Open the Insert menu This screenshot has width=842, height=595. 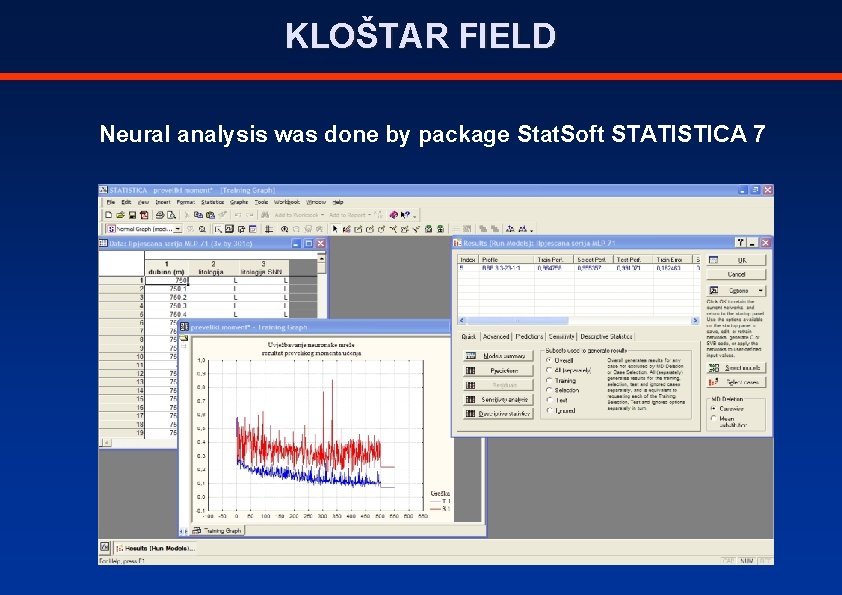click(163, 202)
